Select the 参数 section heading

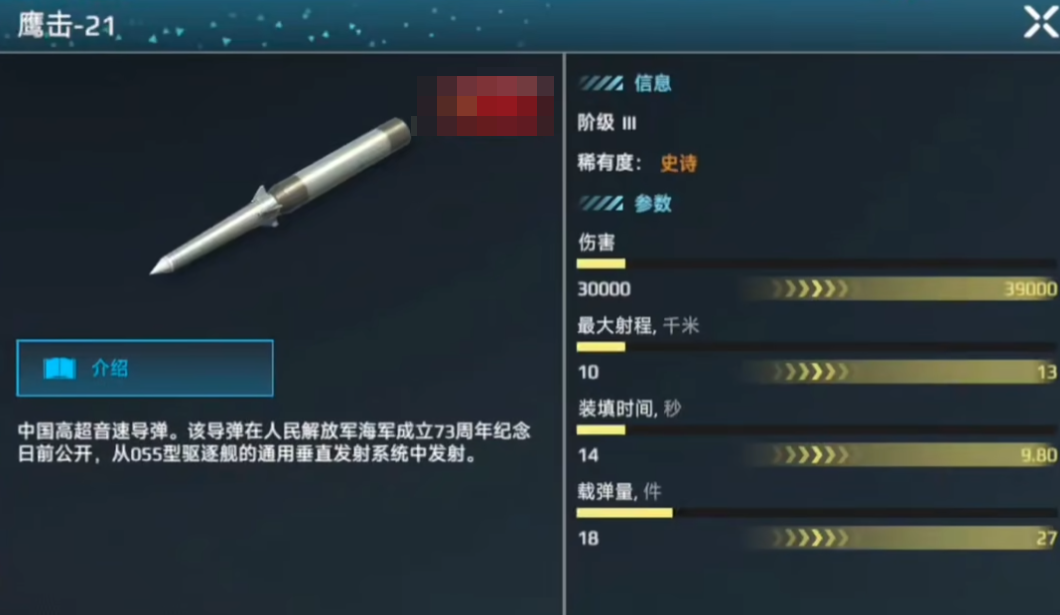click(x=652, y=203)
